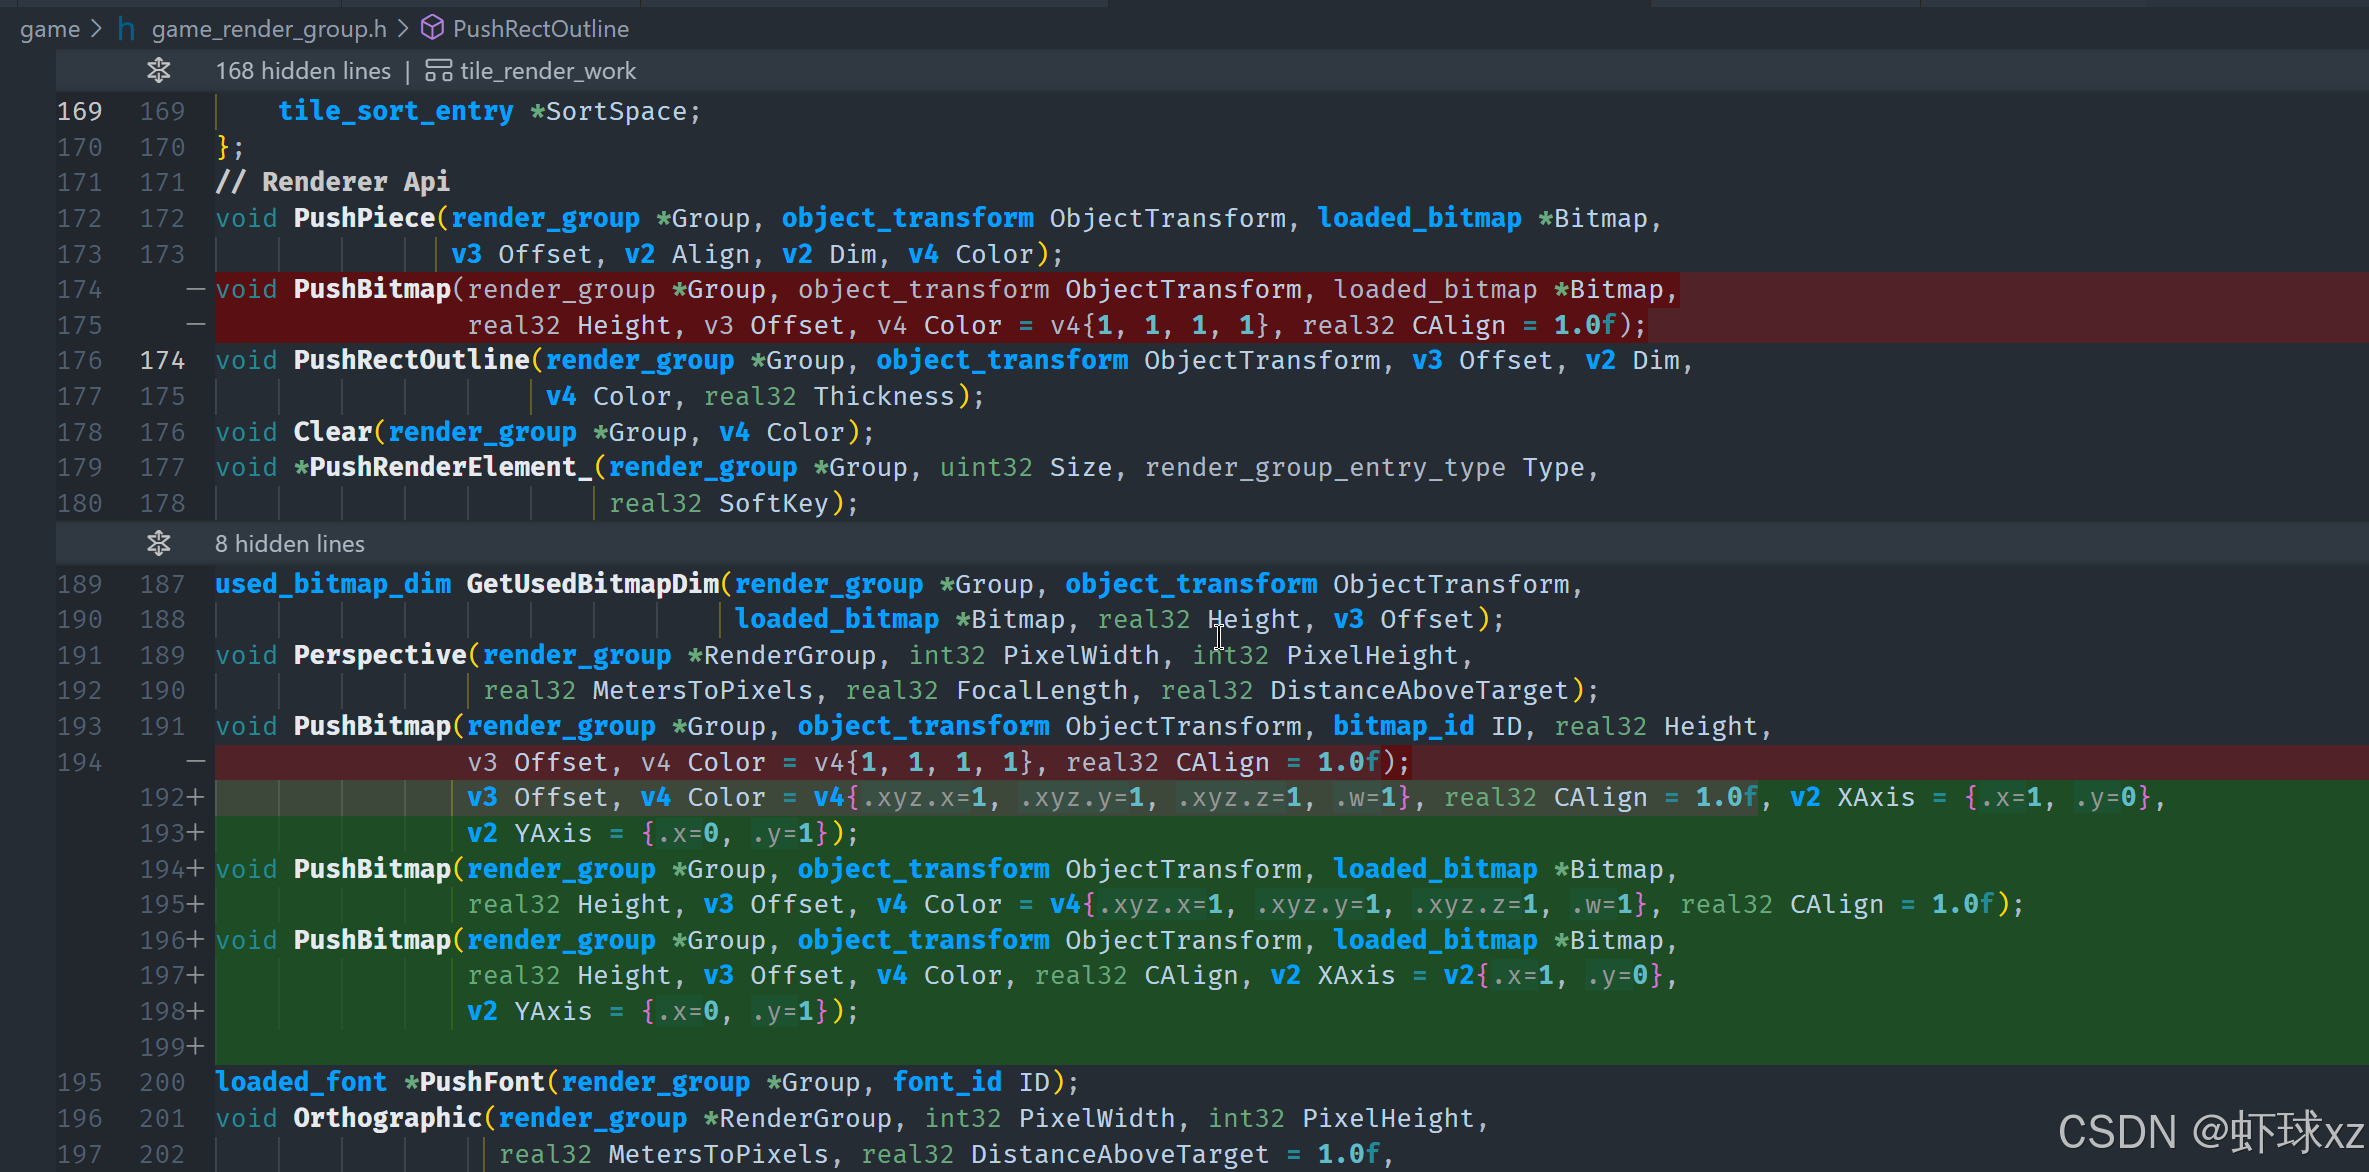Image resolution: width=2369 pixels, height=1172 pixels.
Task: Click the plus insertion marker at line 192
Action: coord(195,798)
